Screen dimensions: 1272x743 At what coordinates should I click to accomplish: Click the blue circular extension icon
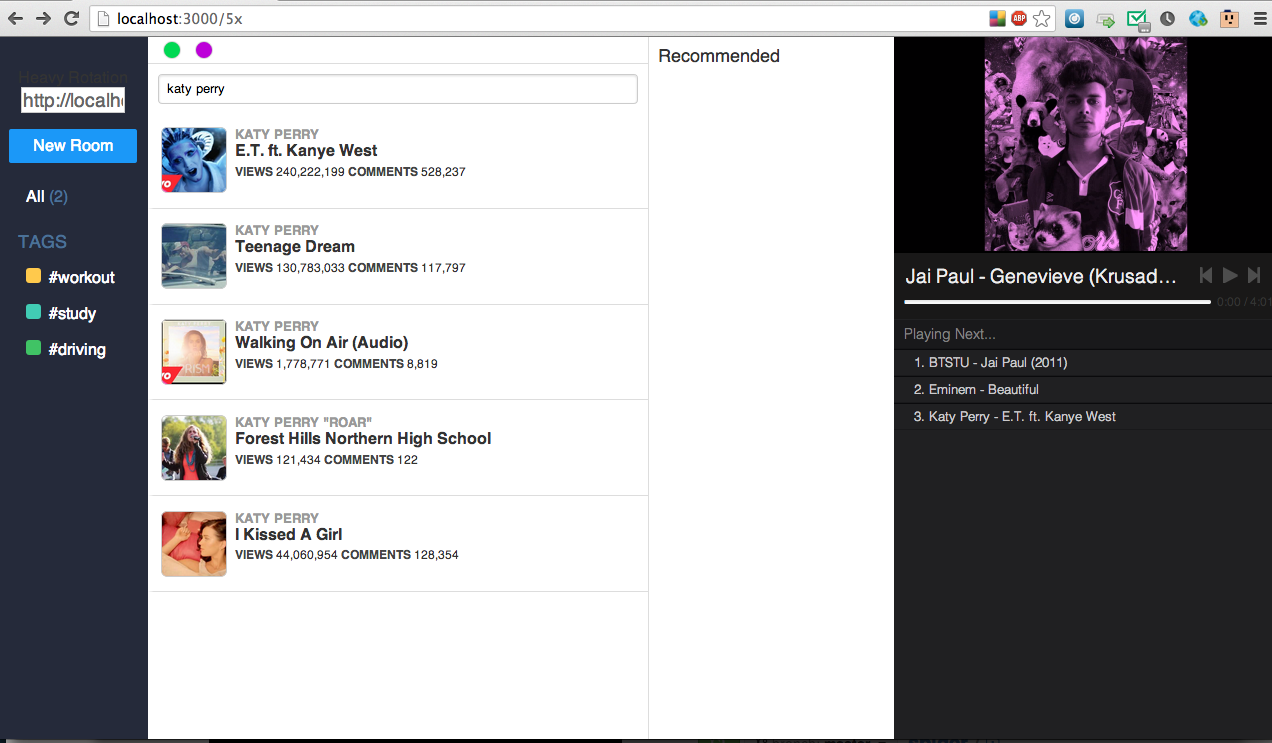click(x=1074, y=18)
